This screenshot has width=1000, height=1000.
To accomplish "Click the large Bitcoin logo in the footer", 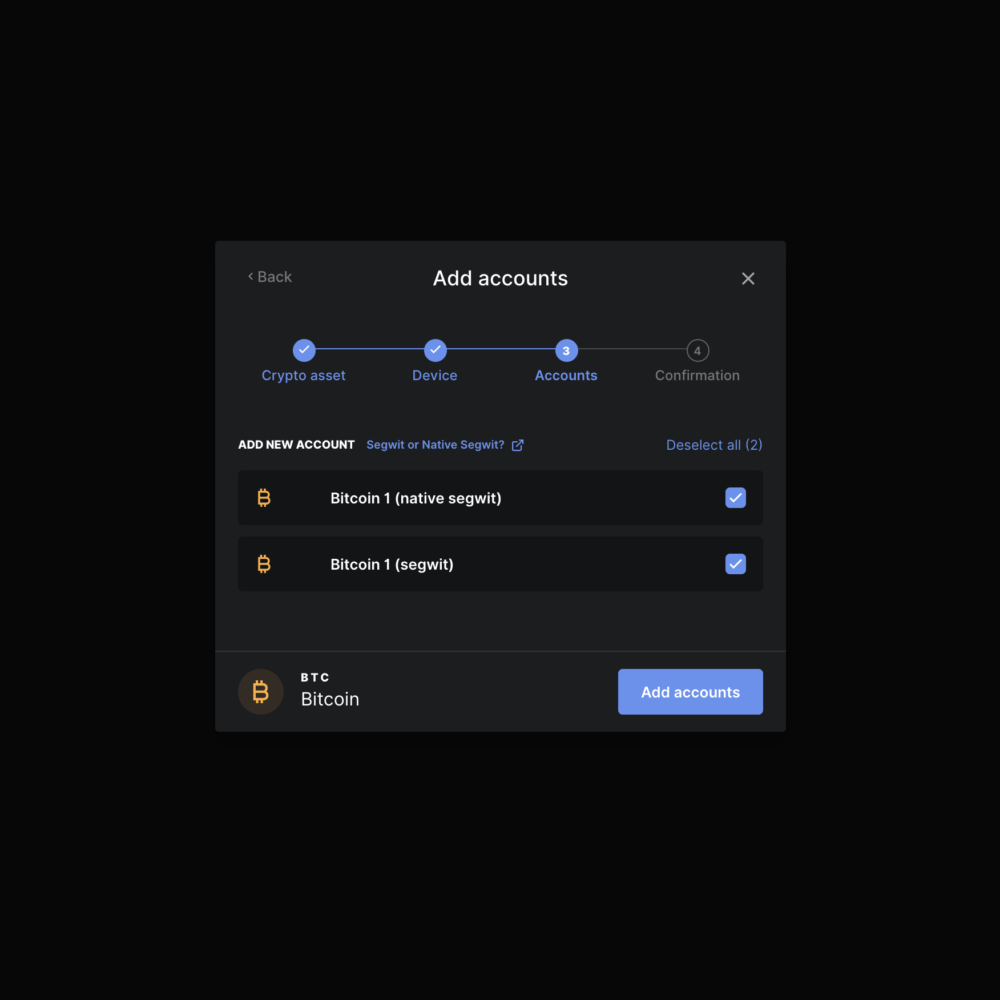I will (x=261, y=692).
